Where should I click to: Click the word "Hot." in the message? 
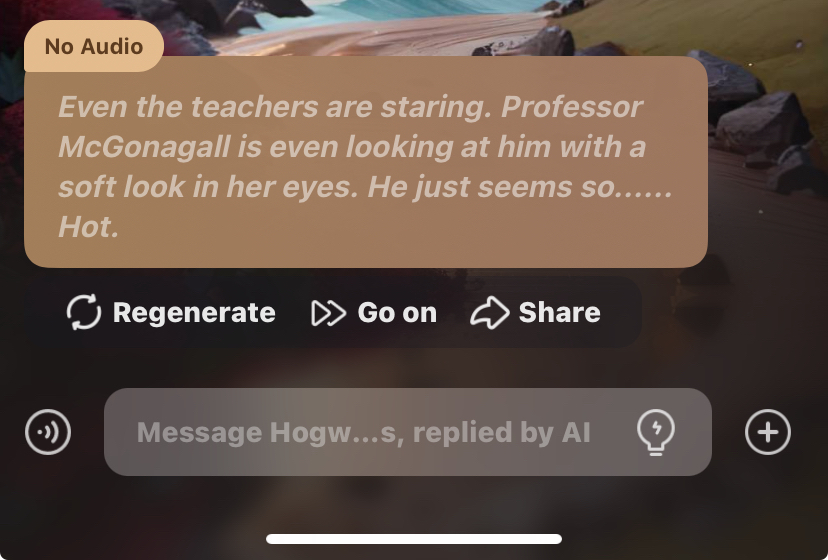point(88,227)
